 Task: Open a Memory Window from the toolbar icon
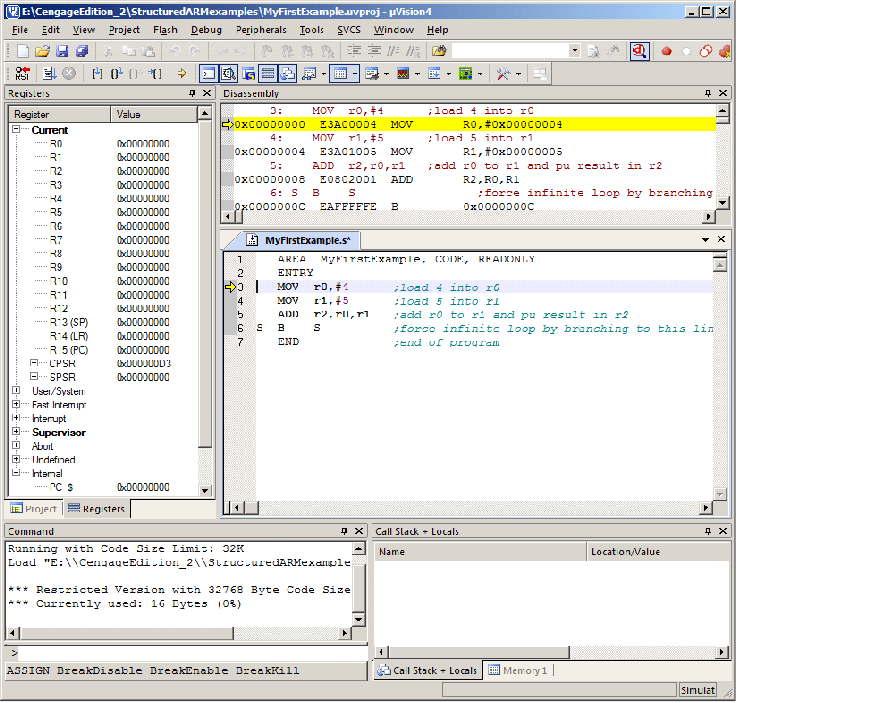coord(341,72)
